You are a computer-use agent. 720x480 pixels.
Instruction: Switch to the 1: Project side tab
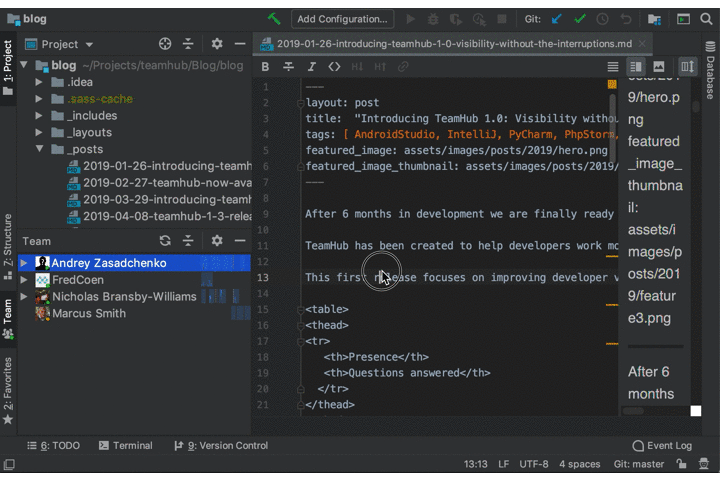(8, 68)
